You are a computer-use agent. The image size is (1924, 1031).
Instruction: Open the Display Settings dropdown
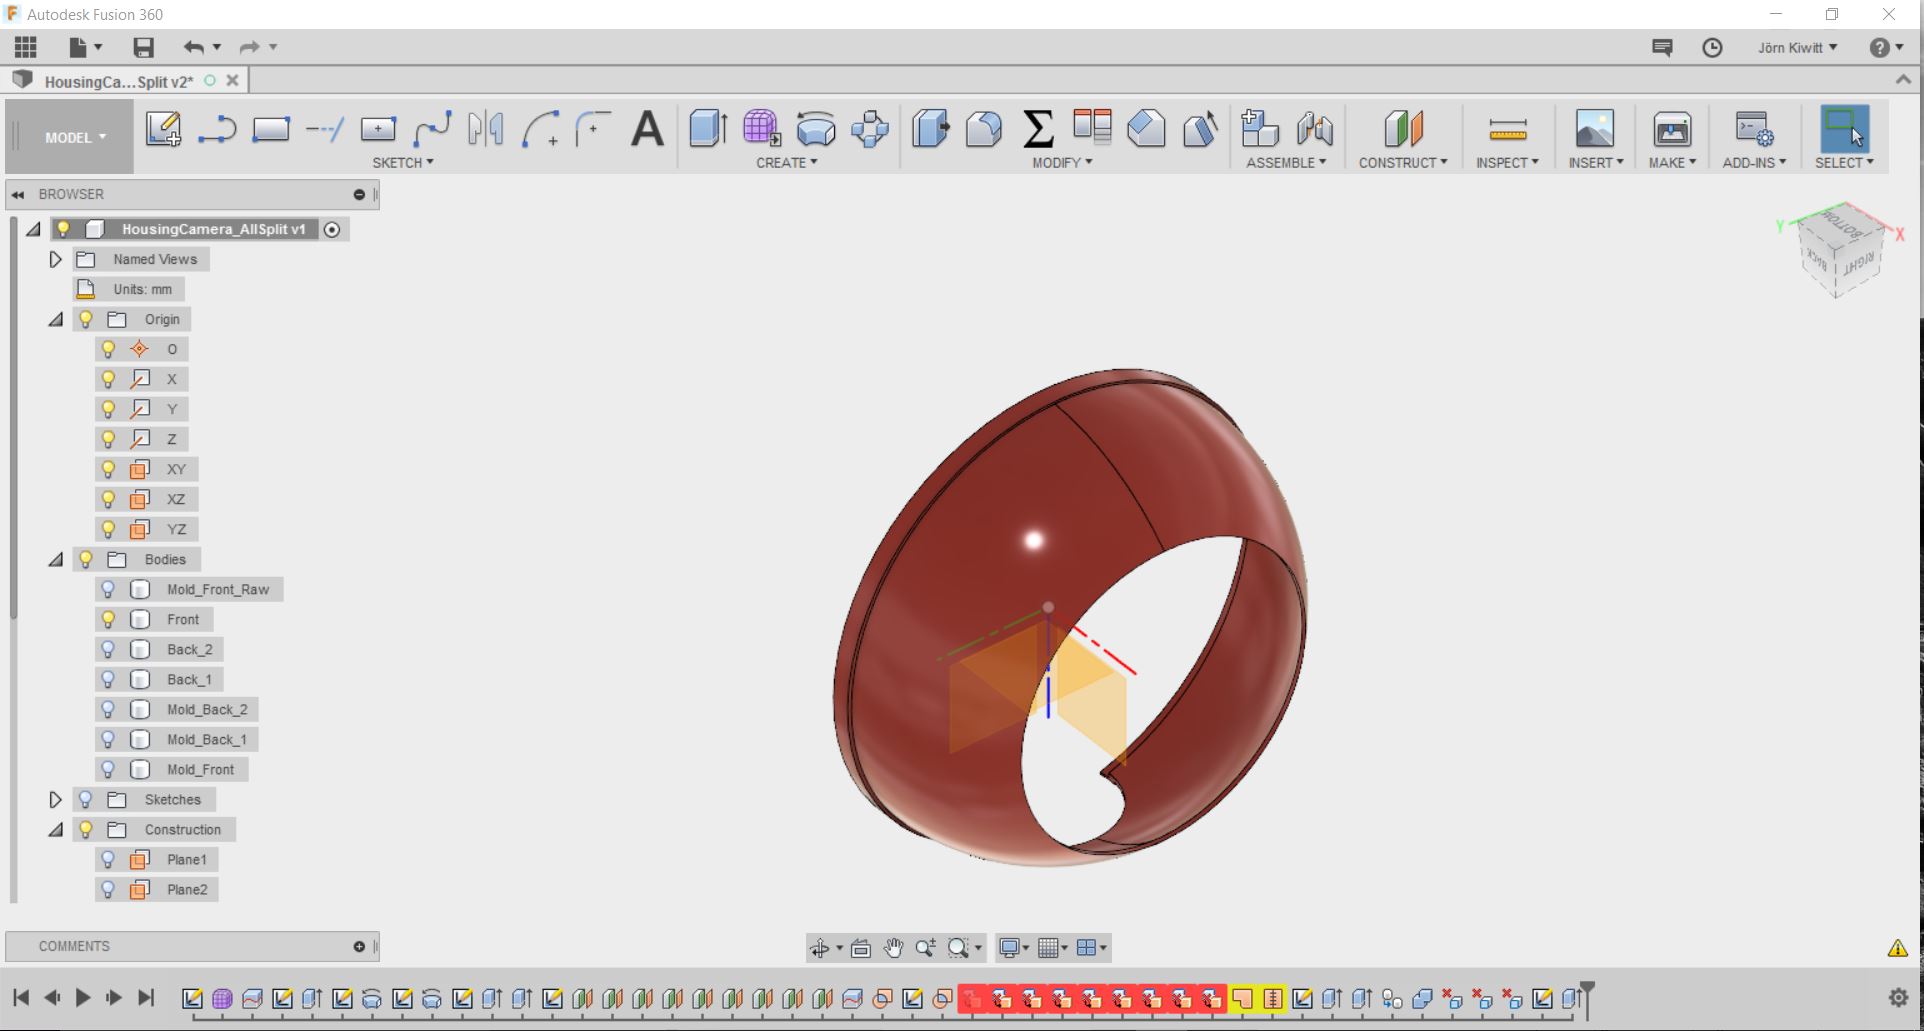coord(1014,948)
